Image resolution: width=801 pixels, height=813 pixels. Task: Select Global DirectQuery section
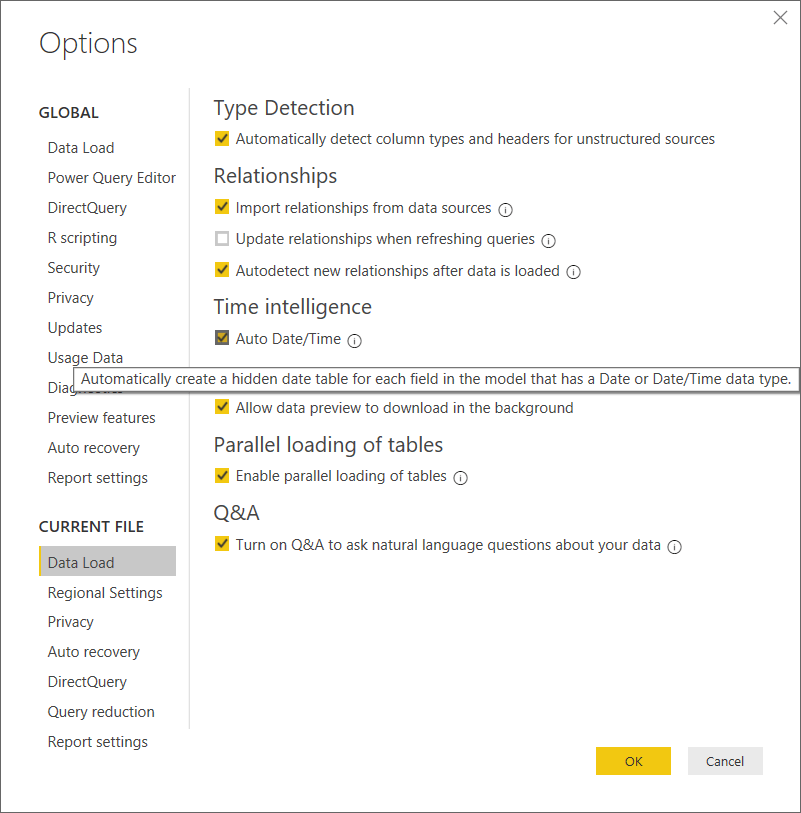click(x=87, y=208)
